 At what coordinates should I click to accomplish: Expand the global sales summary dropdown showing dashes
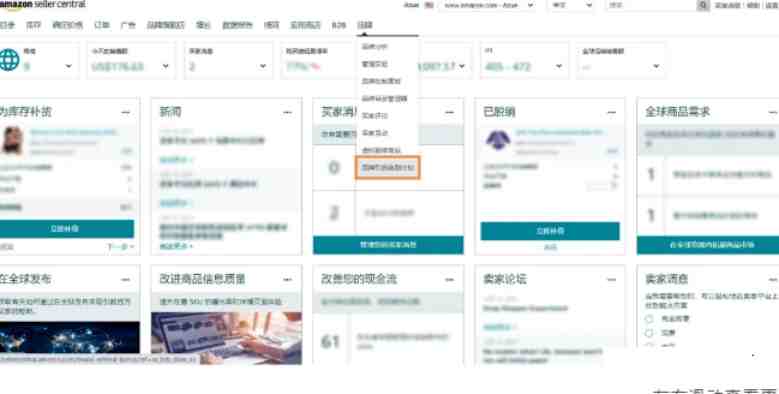tap(656, 66)
